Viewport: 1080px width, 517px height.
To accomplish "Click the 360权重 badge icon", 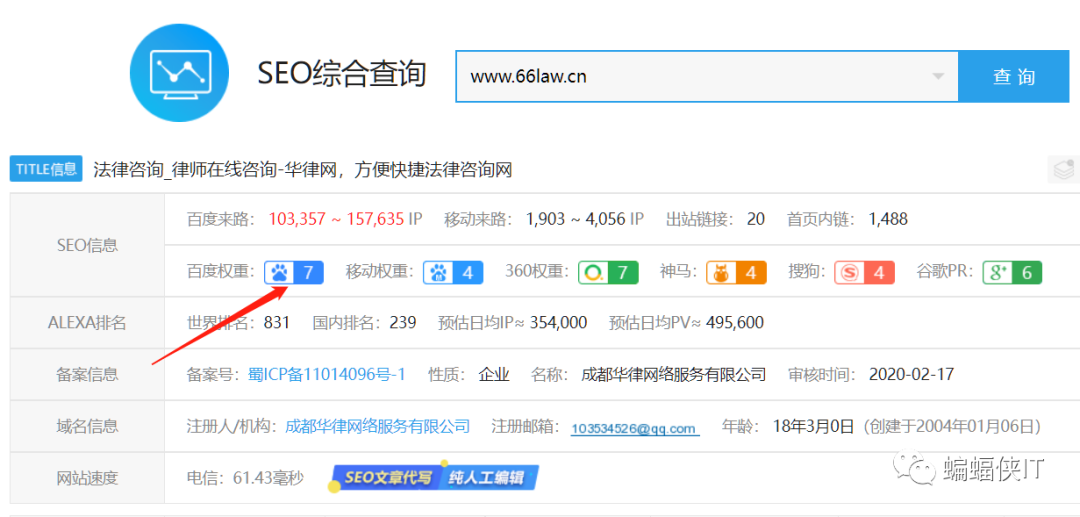I will (608, 273).
